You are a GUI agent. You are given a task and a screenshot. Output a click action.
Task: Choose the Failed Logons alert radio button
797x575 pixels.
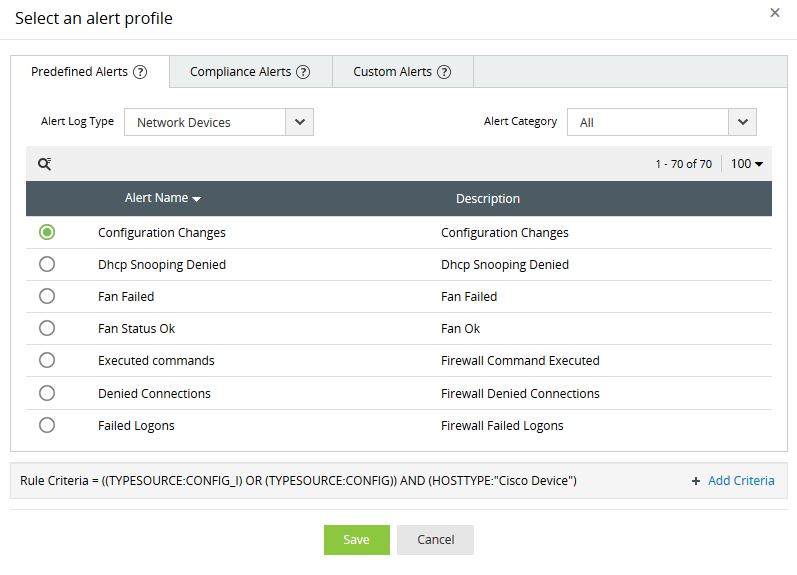47,425
